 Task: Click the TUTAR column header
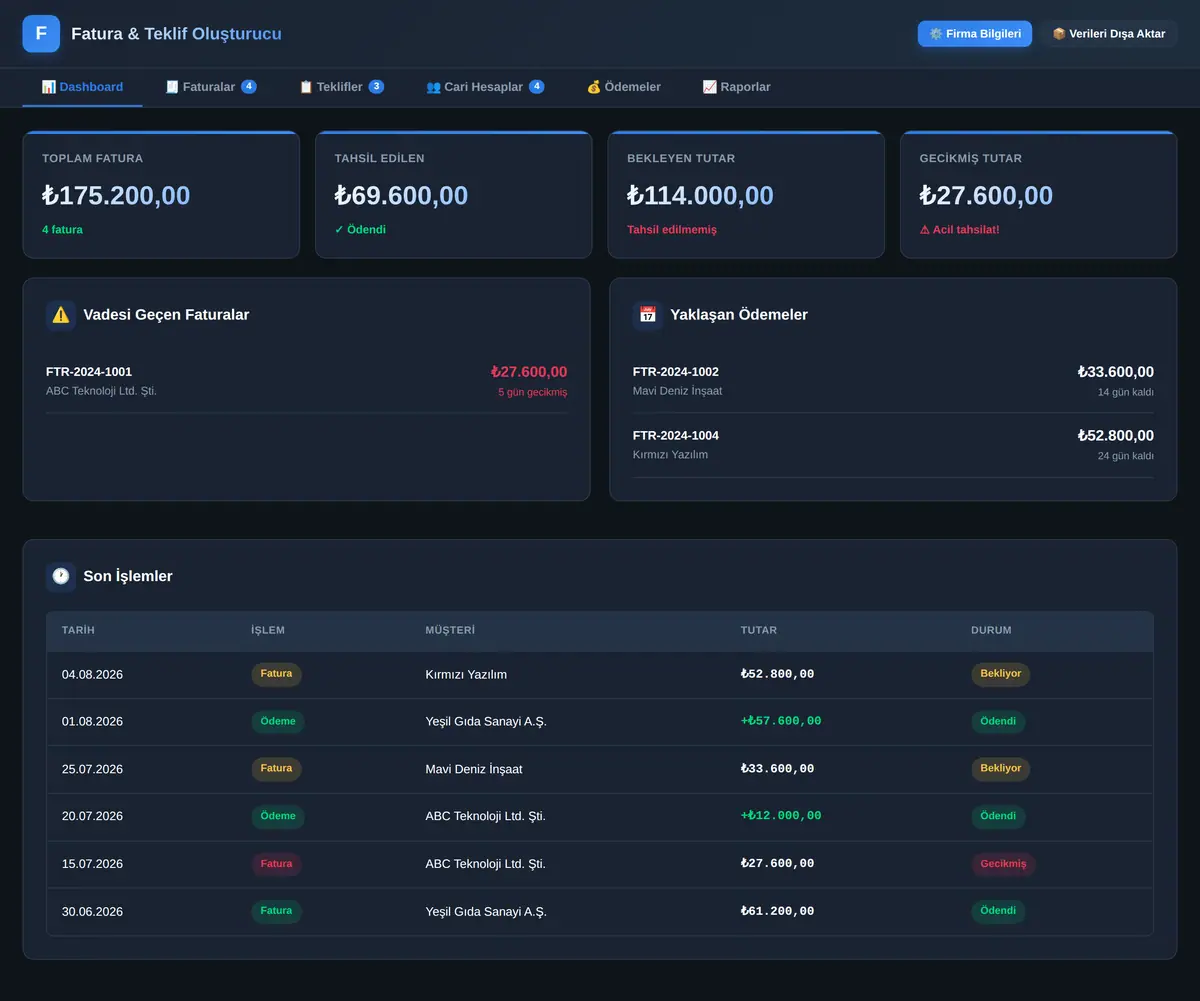coord(759,631)
